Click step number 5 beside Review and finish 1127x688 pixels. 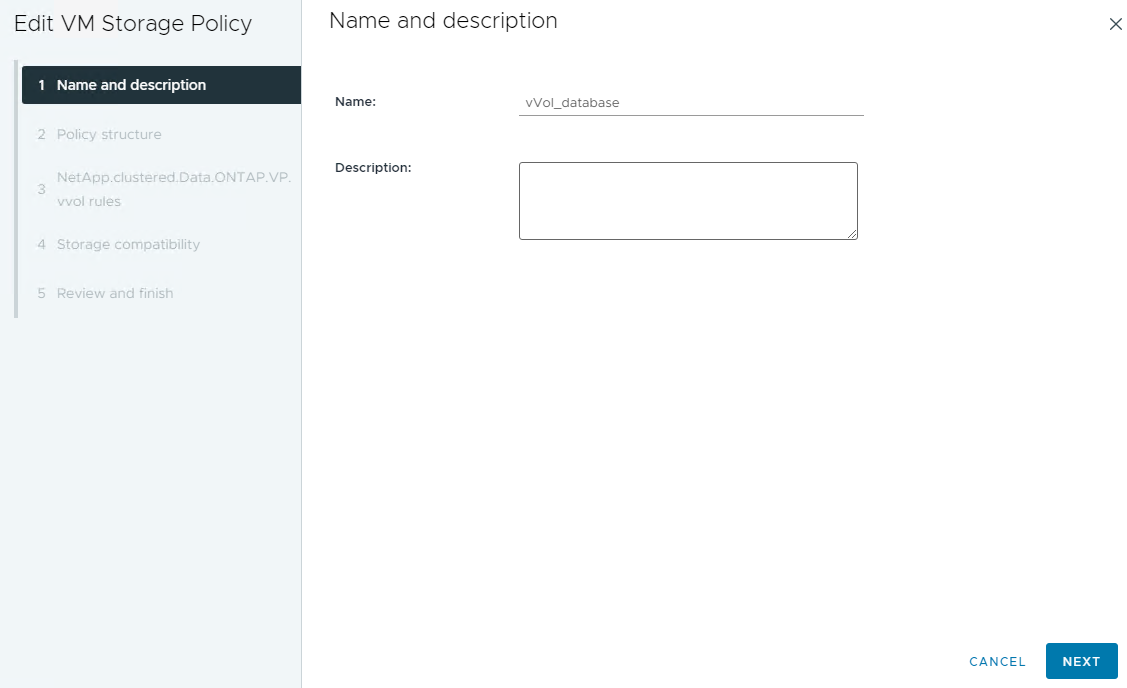41,293
